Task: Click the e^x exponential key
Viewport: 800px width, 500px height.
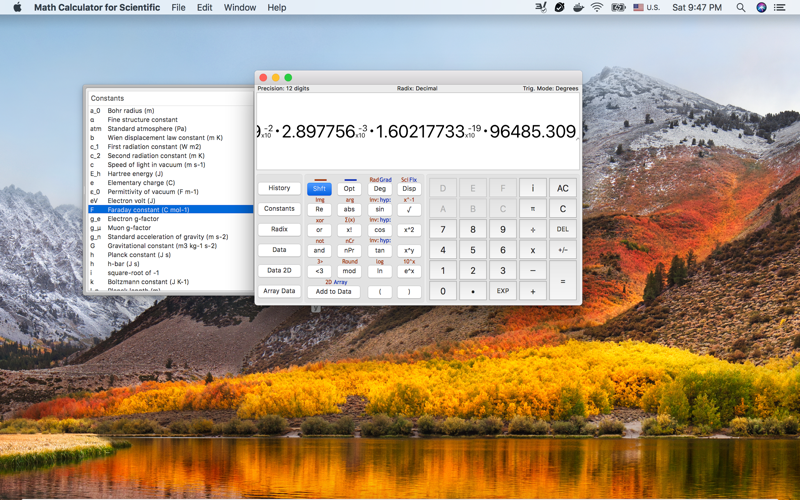Action: (x=409, y=271)
